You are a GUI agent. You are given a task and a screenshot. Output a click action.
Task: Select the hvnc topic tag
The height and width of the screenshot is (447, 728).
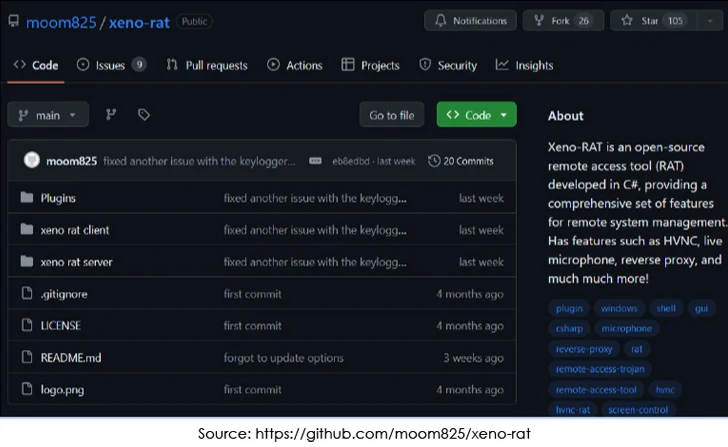coord(665,389)
